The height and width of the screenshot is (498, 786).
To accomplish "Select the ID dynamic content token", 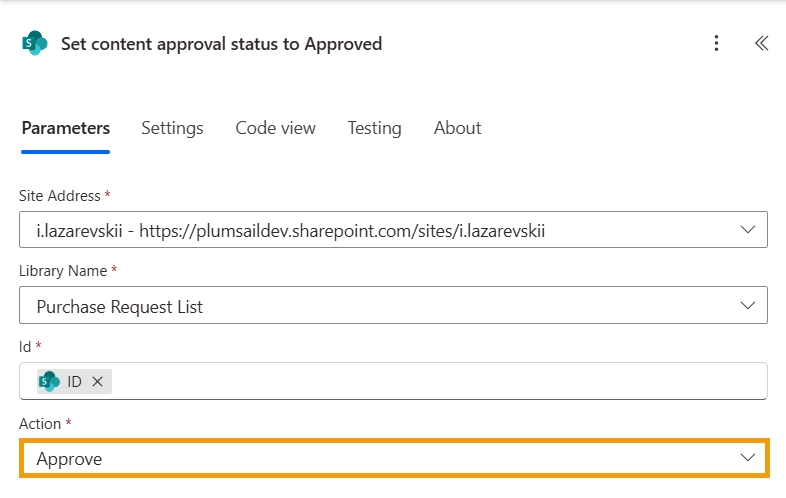I will pos(74,381).
